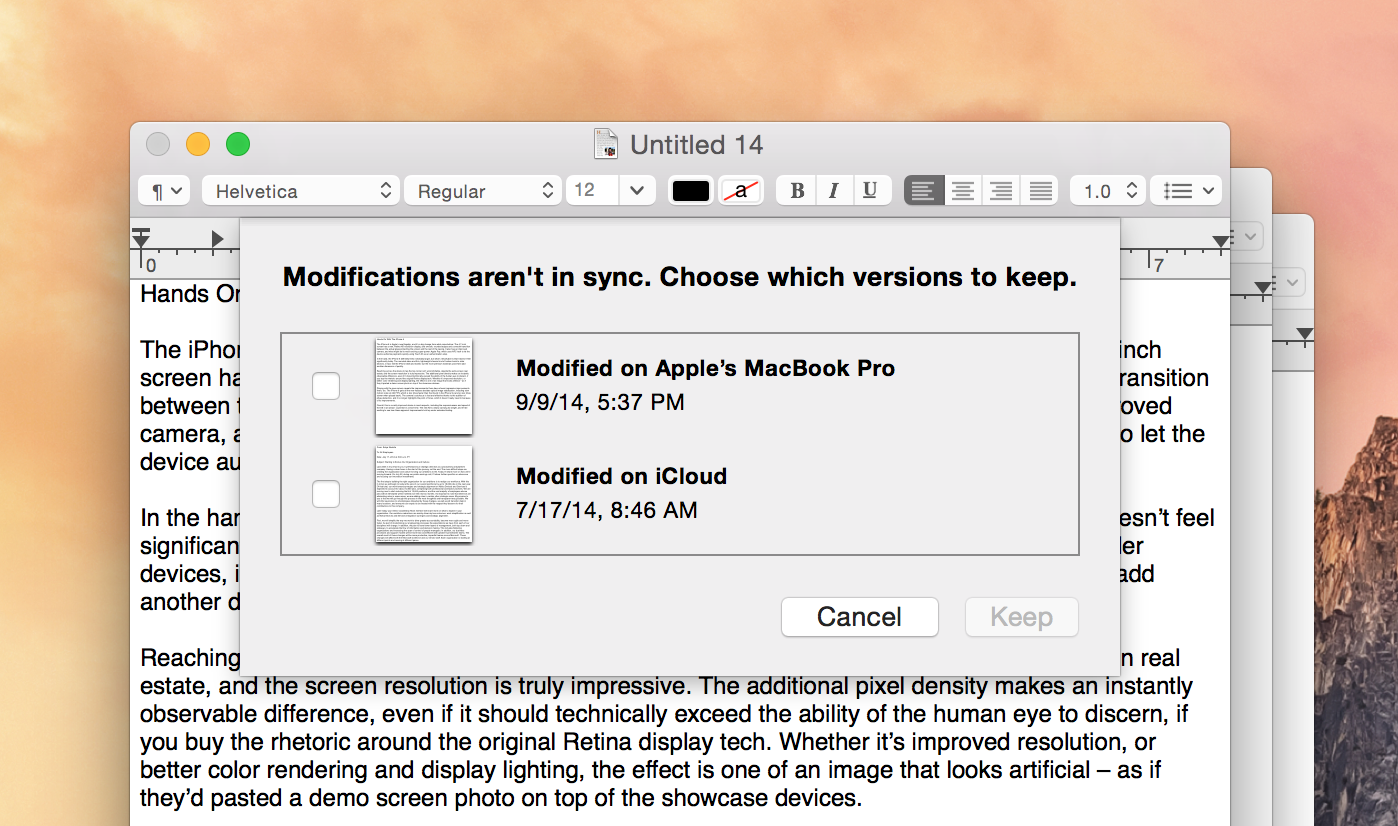
Task: Click the "Modified on Apple's MacBook Pro" label
Action: coord(705,368)
